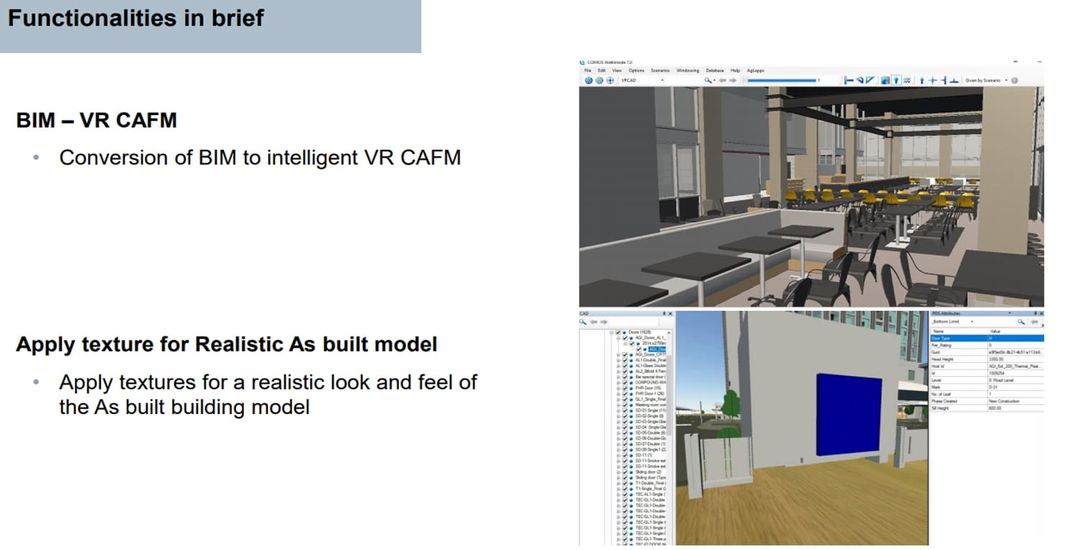This screenshot has width=1080, height=550.
Task: Click the first globe icon in toolbar
Action: tap(587, 80)
